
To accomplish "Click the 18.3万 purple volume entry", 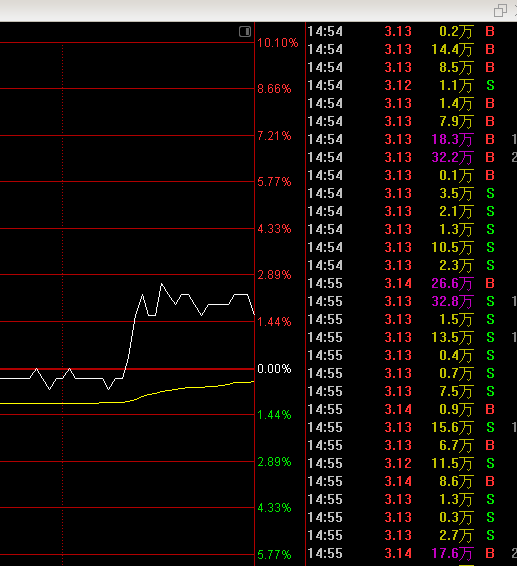I will pyautogui.click(x=452, y=139).
